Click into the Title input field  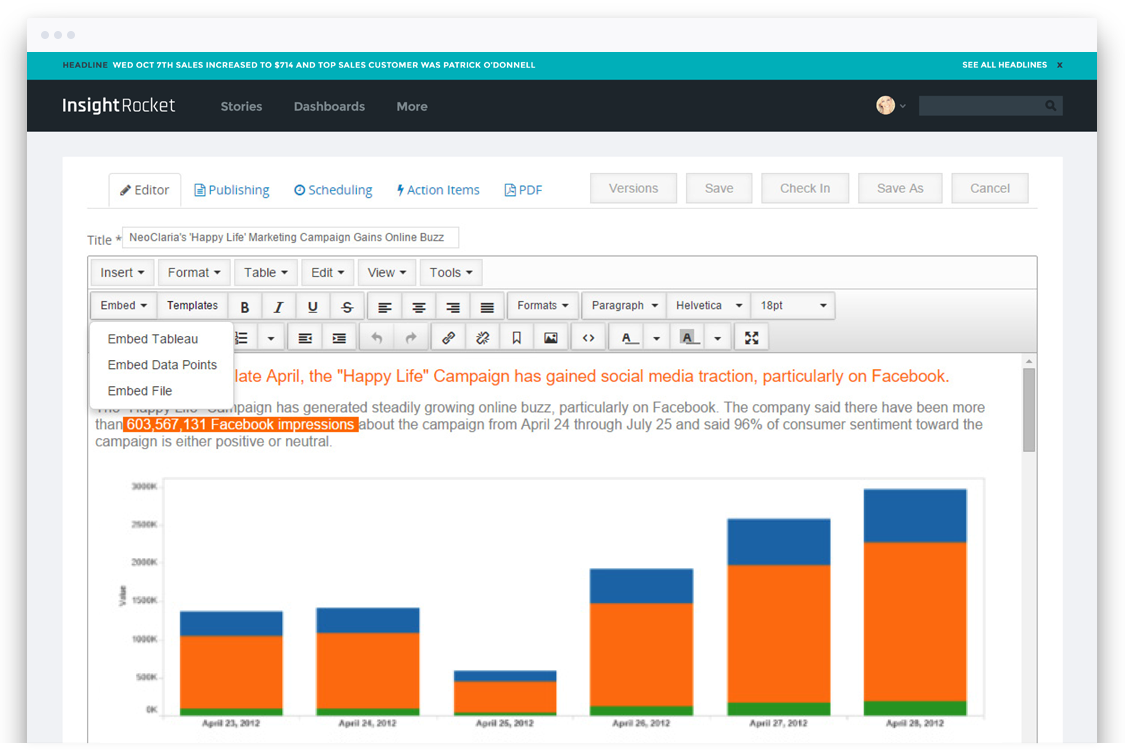click(x=290, y=237)
